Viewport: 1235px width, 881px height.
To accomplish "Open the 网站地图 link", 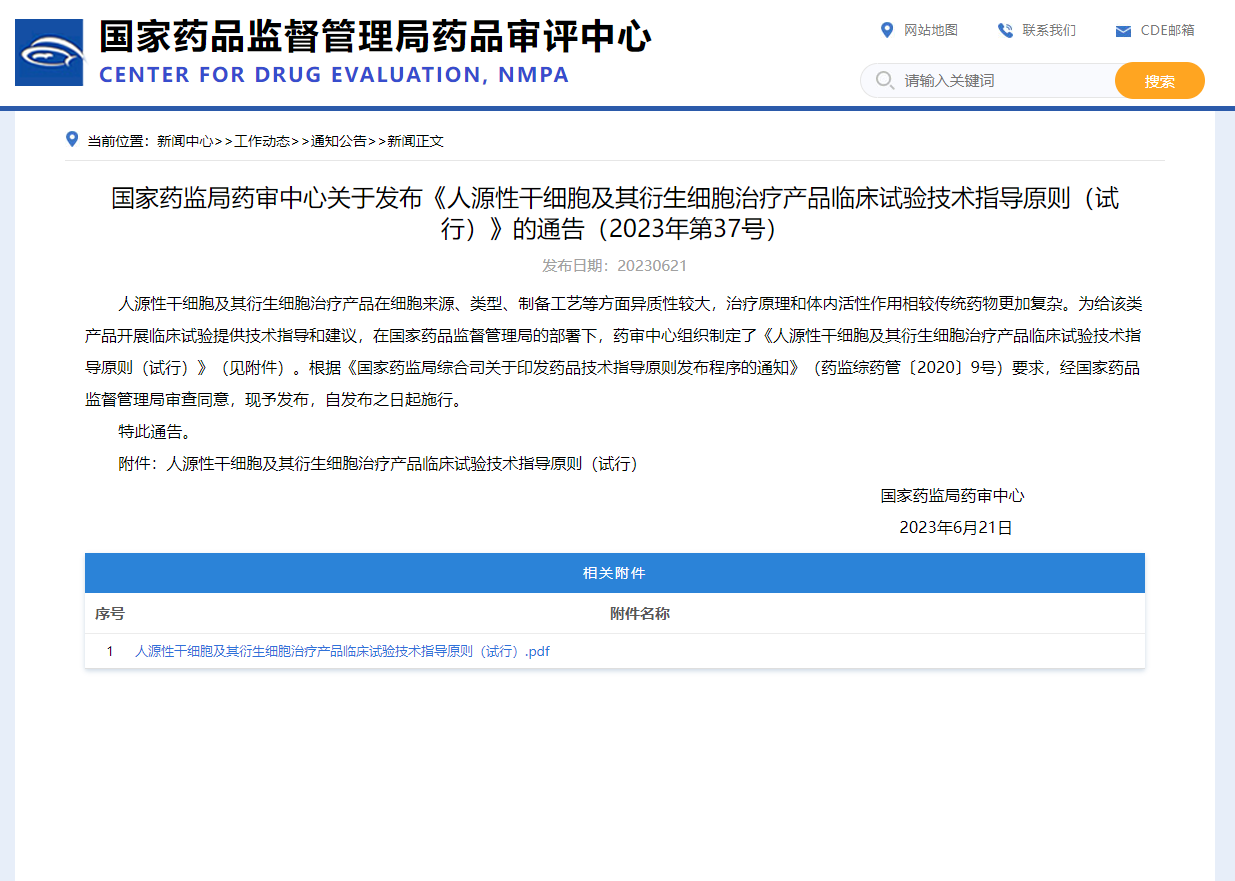I will click(x=931, y=30).
